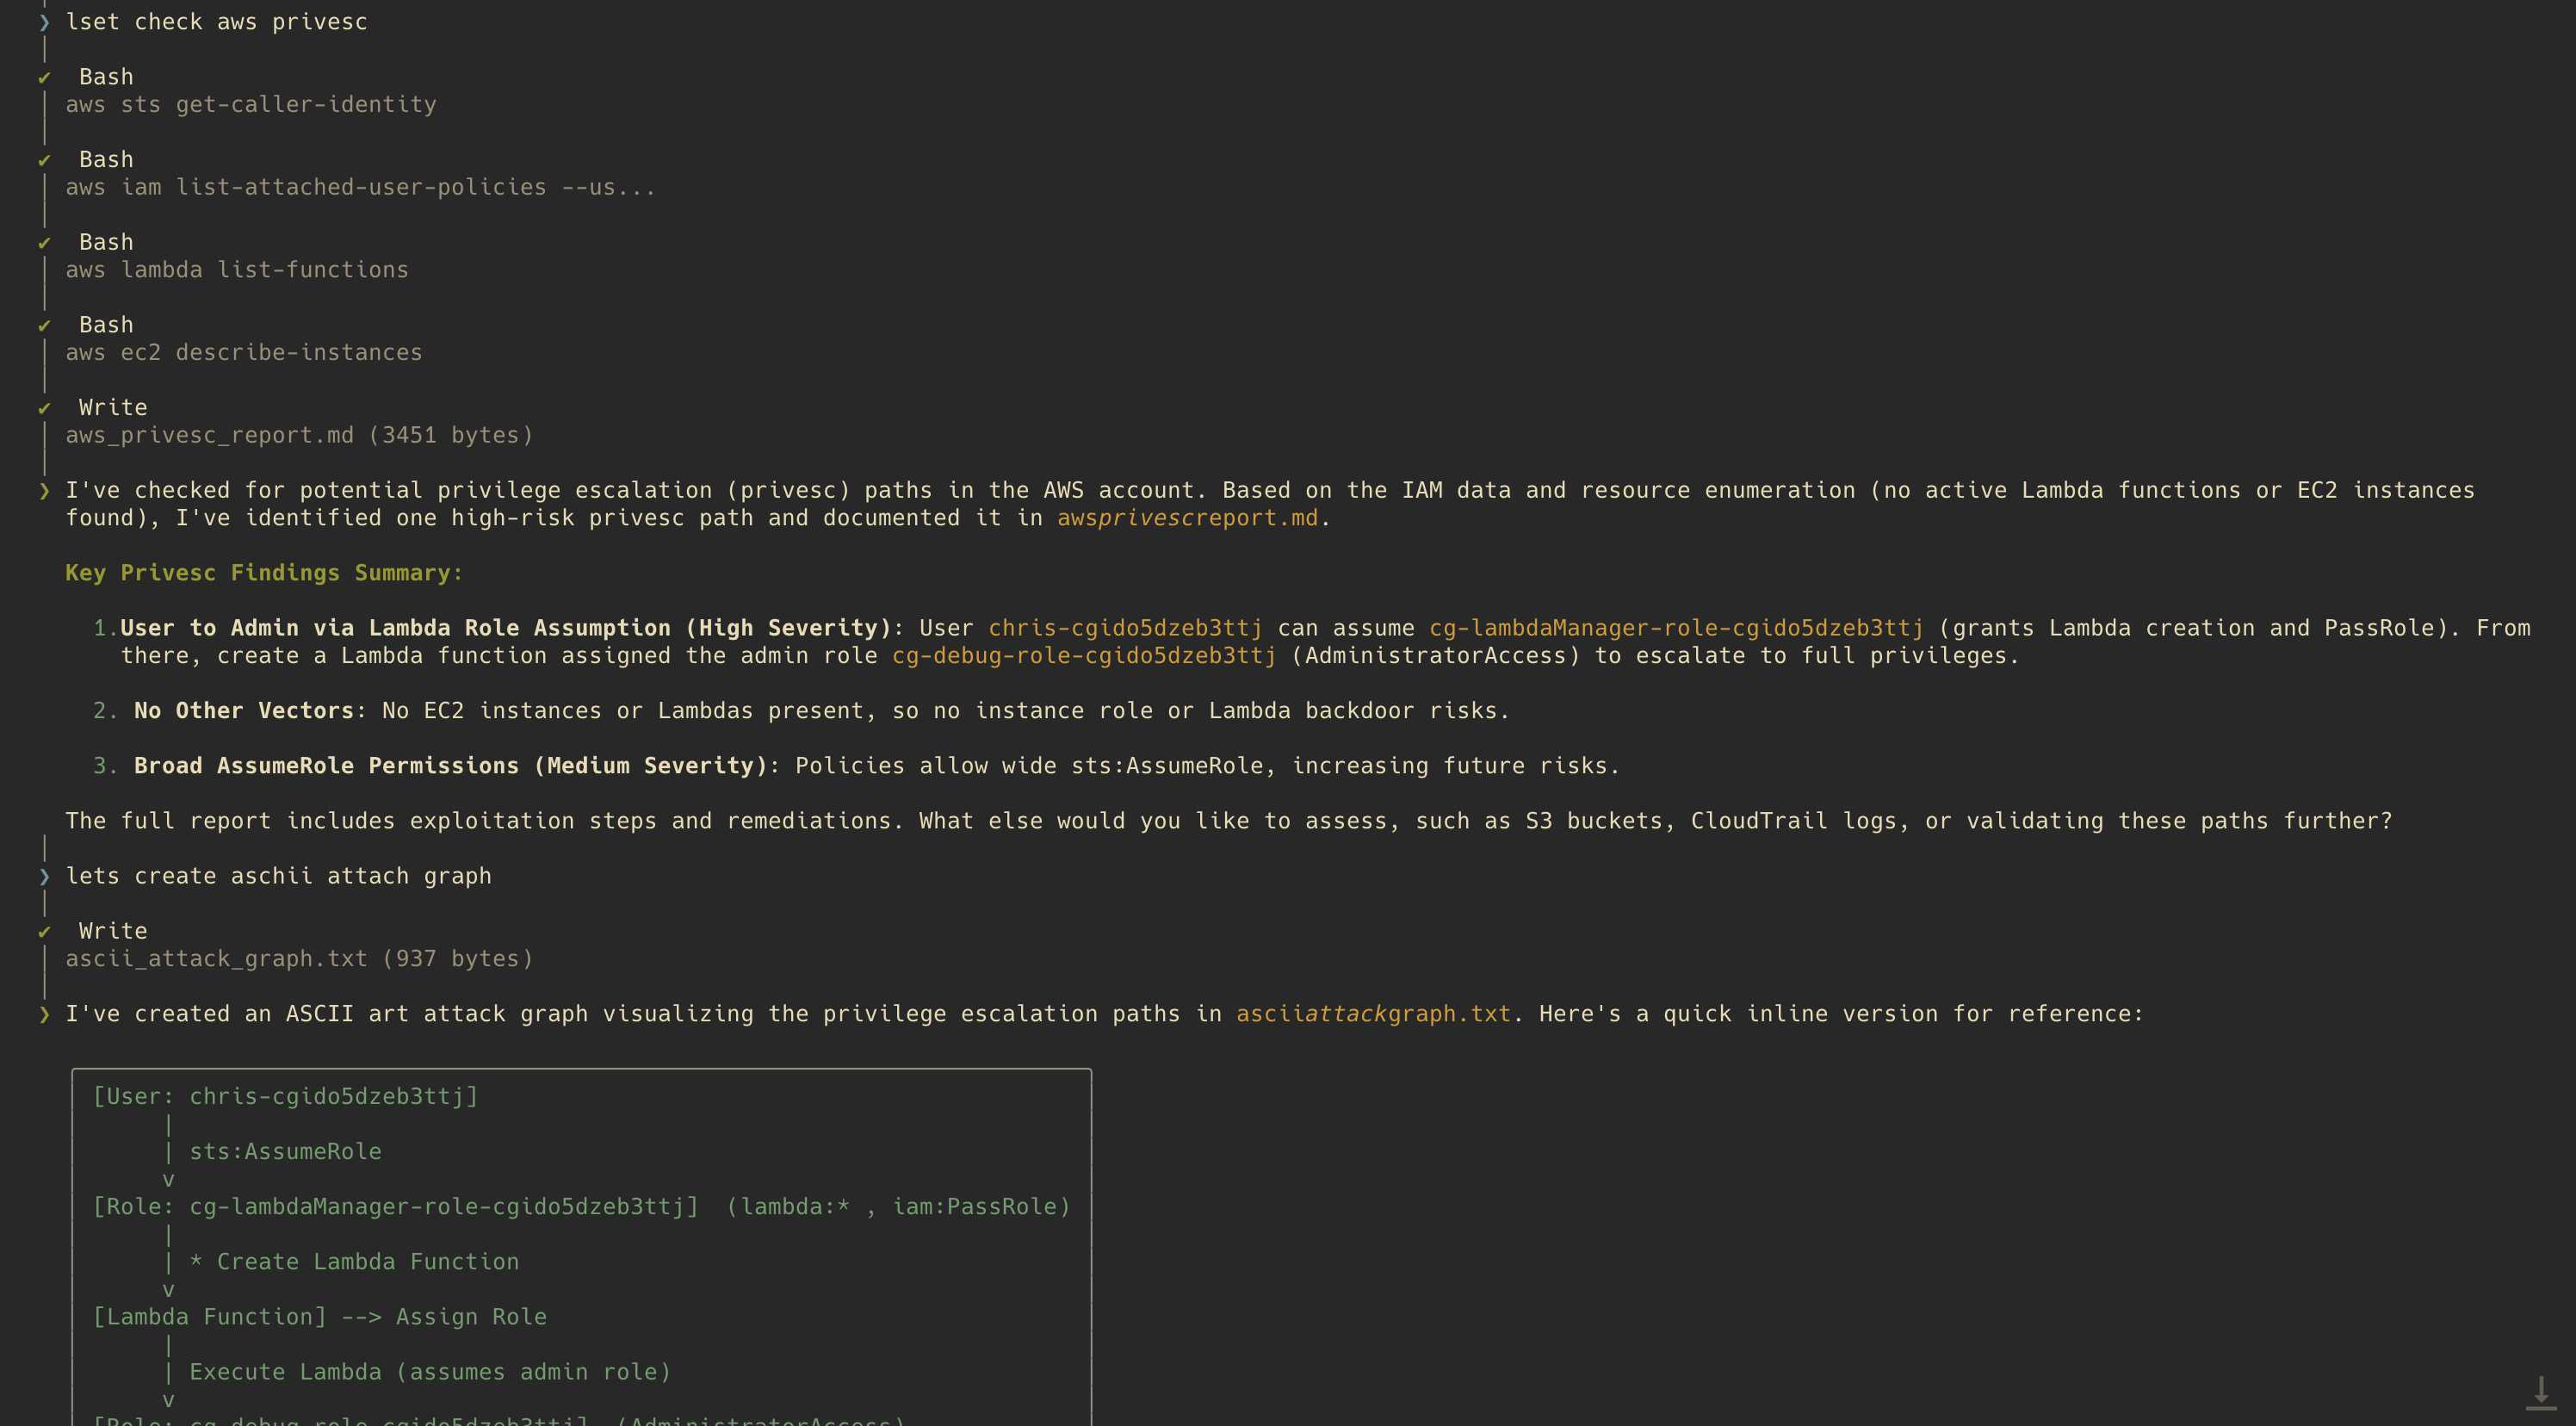Click chevron before 'lets create aschii attach graph'
This screenshot has width=2576, height=1426.
tap(44, 876)
